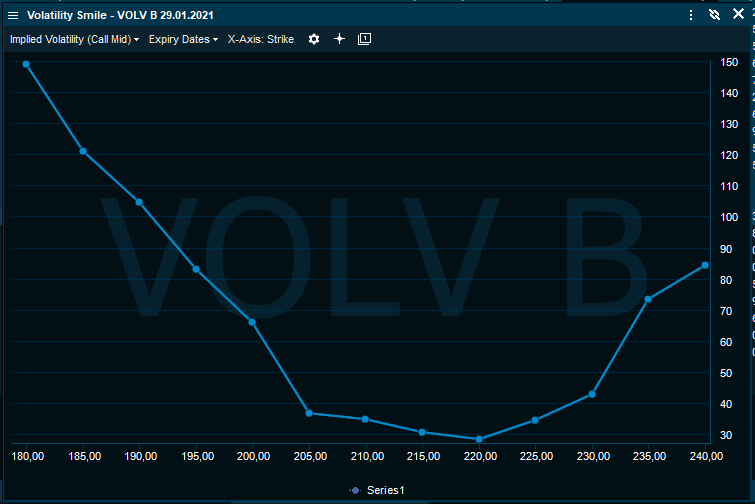Image resolution: width=755 pixels, height=504 pixels.
Task: Click the data point at strike 205,00
Action: (x=309, y=413)
